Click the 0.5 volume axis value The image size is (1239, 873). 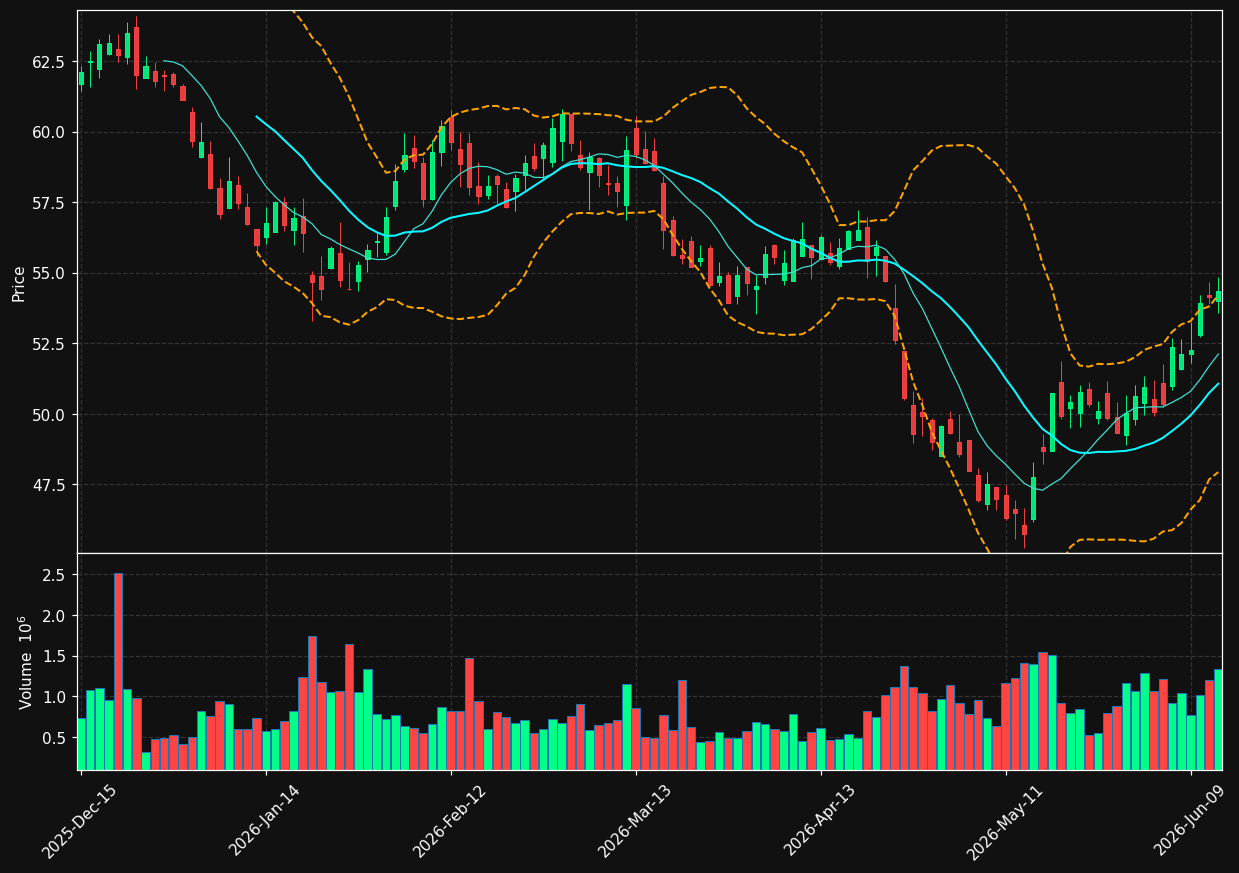click(54, 738)
